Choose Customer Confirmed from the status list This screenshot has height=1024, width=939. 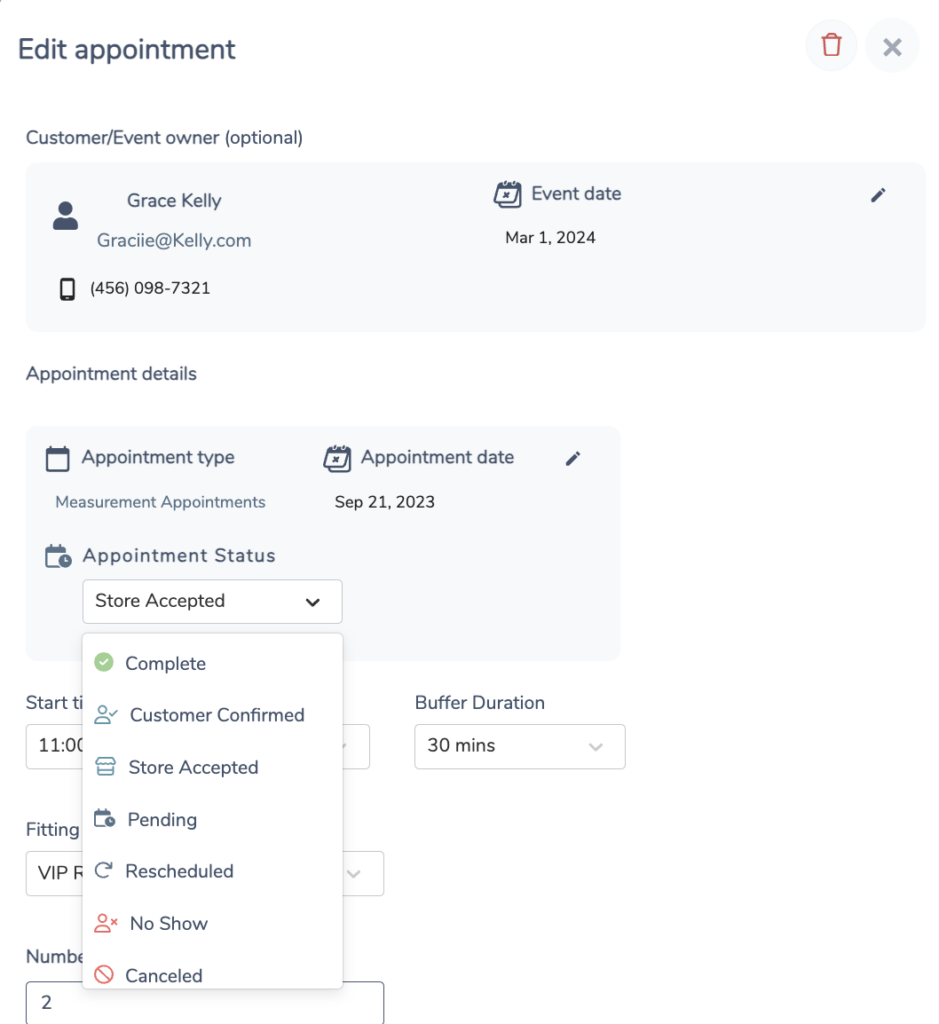[216, 716]
